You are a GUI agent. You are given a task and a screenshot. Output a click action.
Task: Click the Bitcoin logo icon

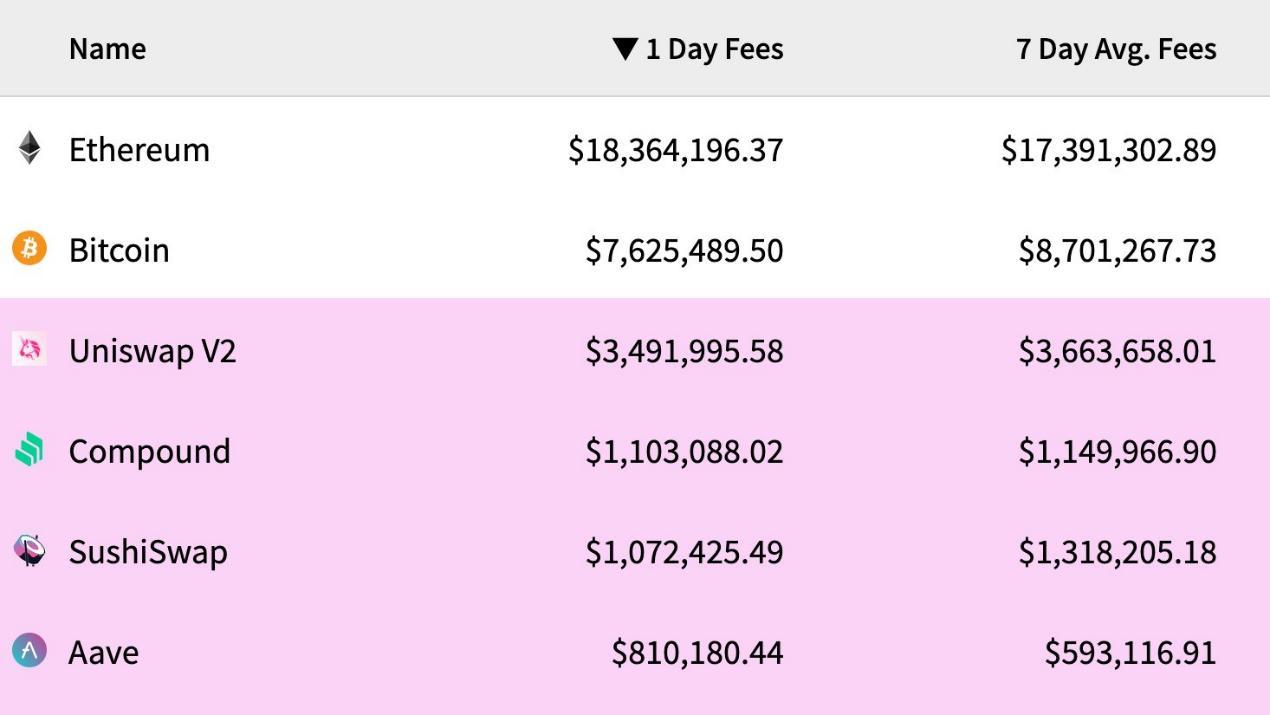pos(29,249)
